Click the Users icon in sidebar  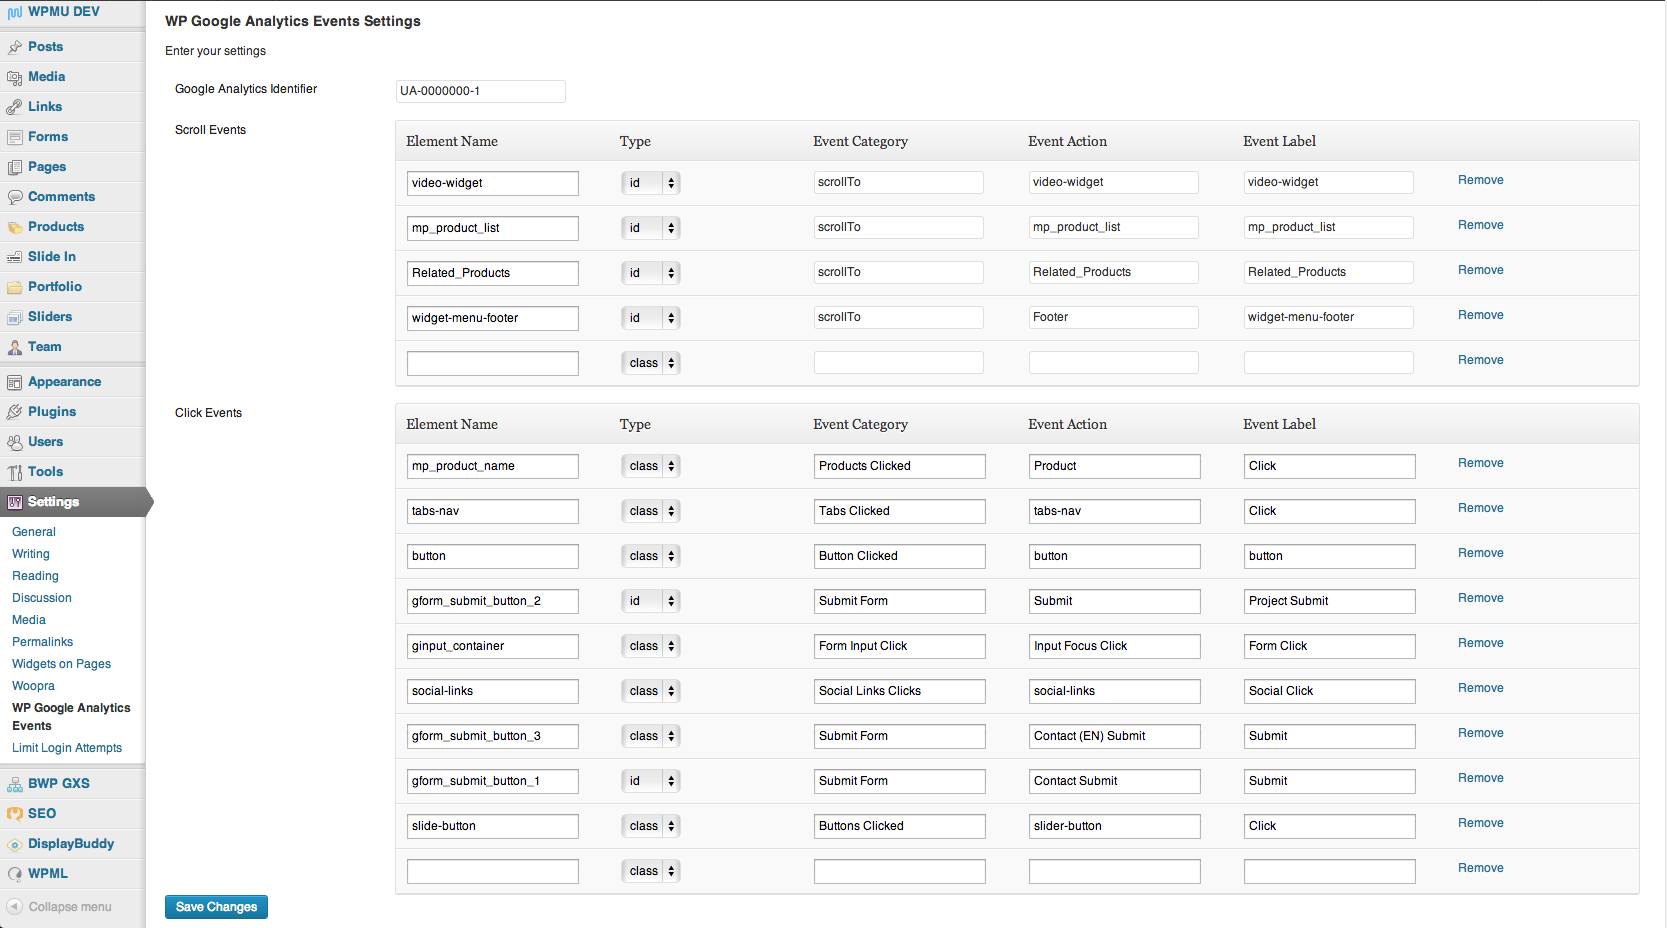15,442
